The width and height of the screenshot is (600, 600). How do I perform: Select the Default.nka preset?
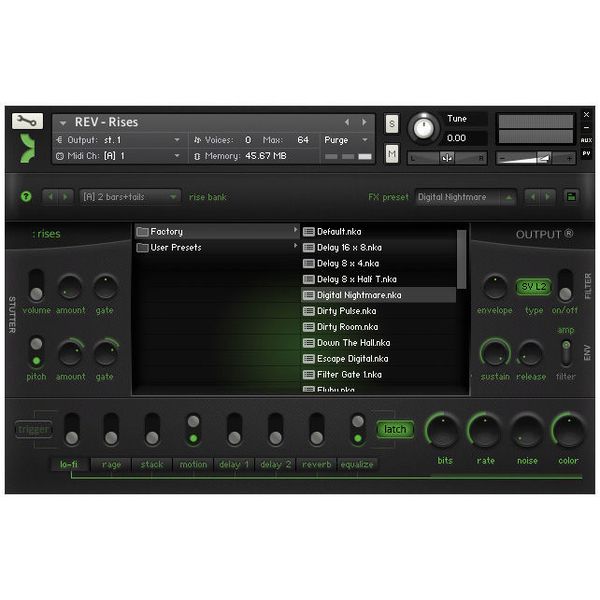tap(379, 232)
